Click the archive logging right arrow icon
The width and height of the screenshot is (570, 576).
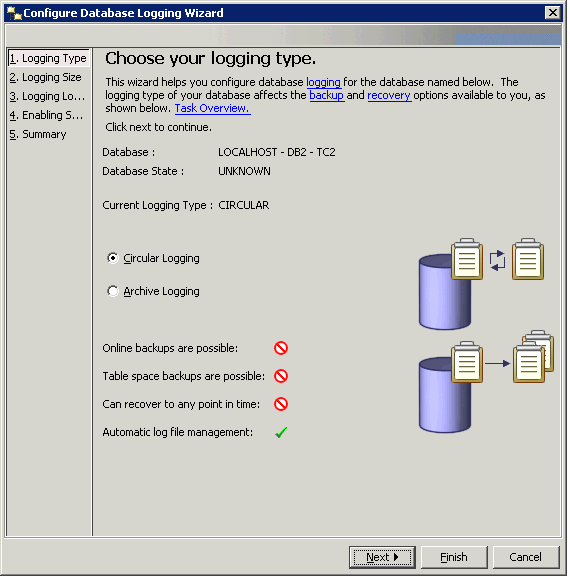pos(498,363)
